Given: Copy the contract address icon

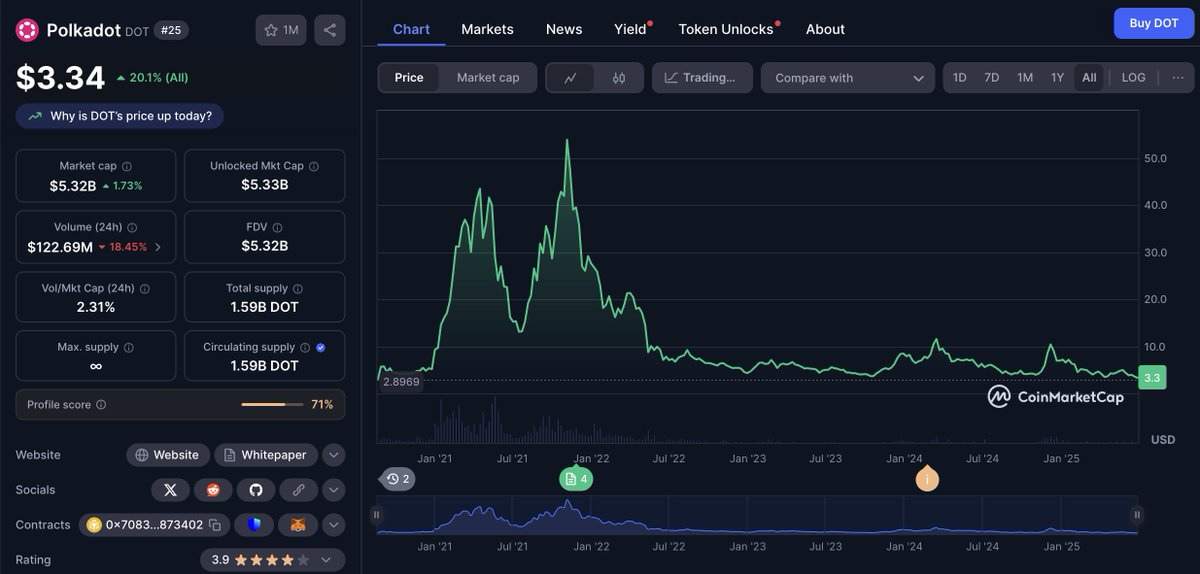Looking at the screenshot, I should (214, 525).
